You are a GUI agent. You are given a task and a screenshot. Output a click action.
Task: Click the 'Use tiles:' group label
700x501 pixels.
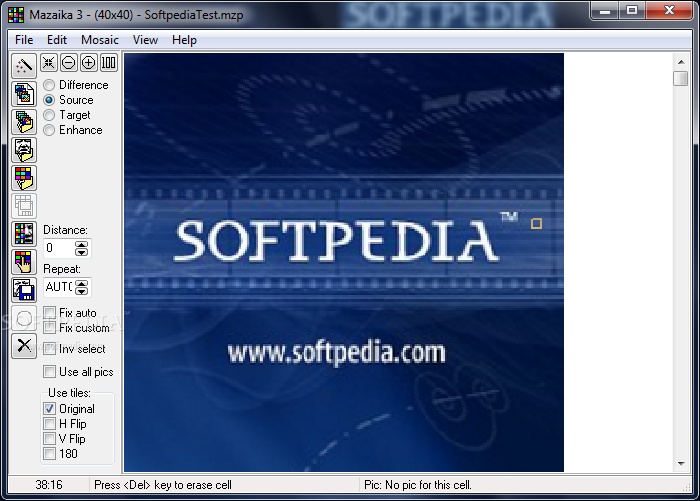[x=69, y=393]
